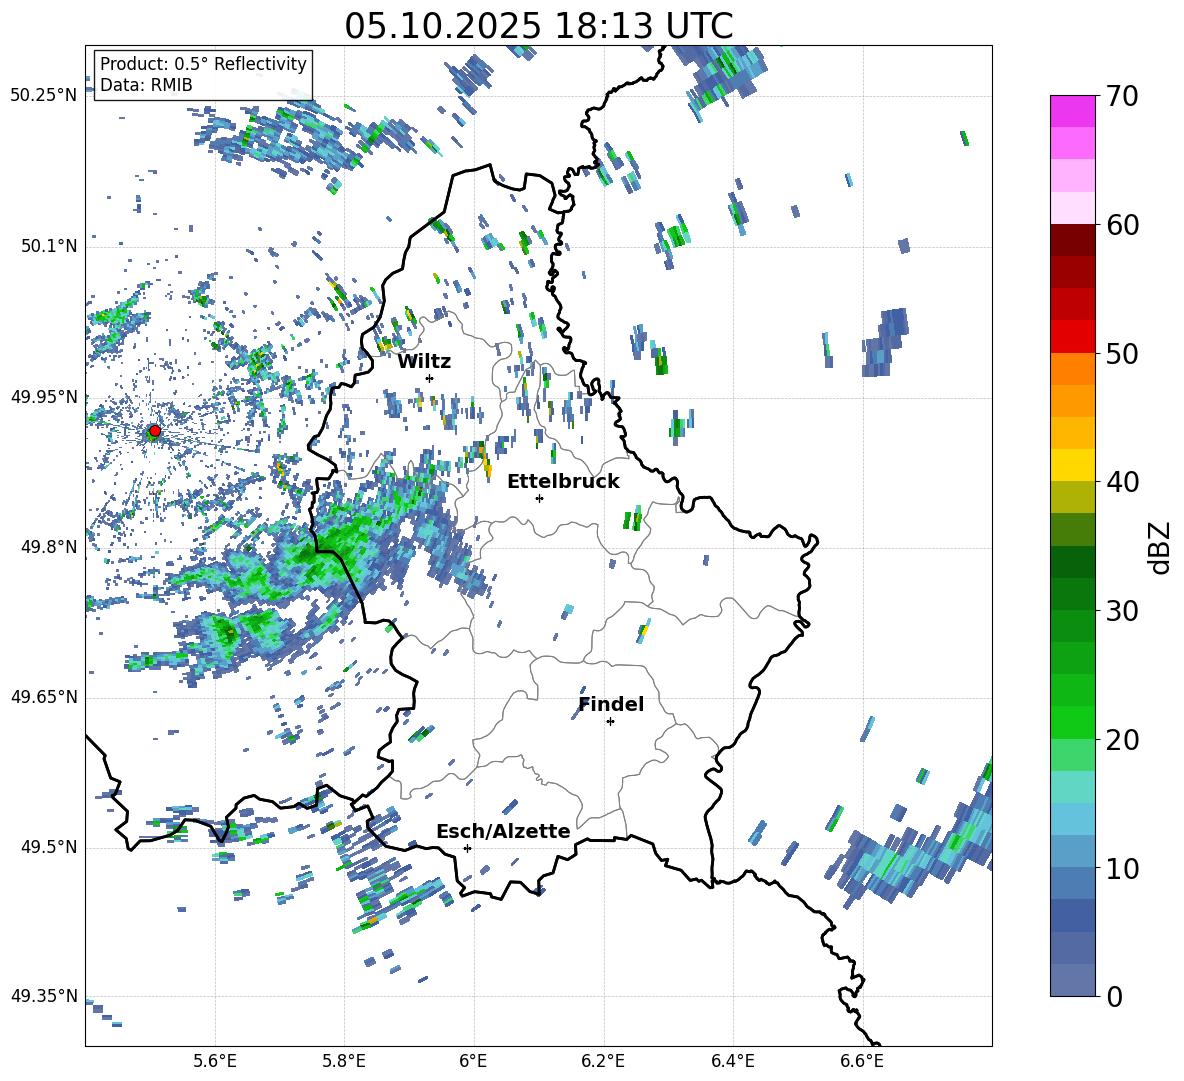Screen dimensions: 1184x1081
Task: Click the 50 dBZ colorbar tick label
Action: pos(1122,354)
